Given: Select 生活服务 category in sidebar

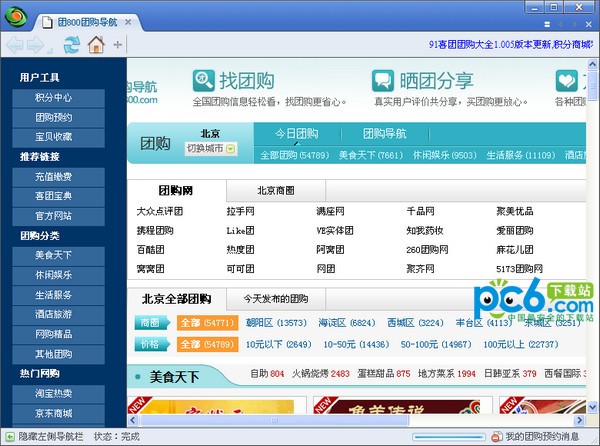Looking at the screenshot, I should coord(58,295).
